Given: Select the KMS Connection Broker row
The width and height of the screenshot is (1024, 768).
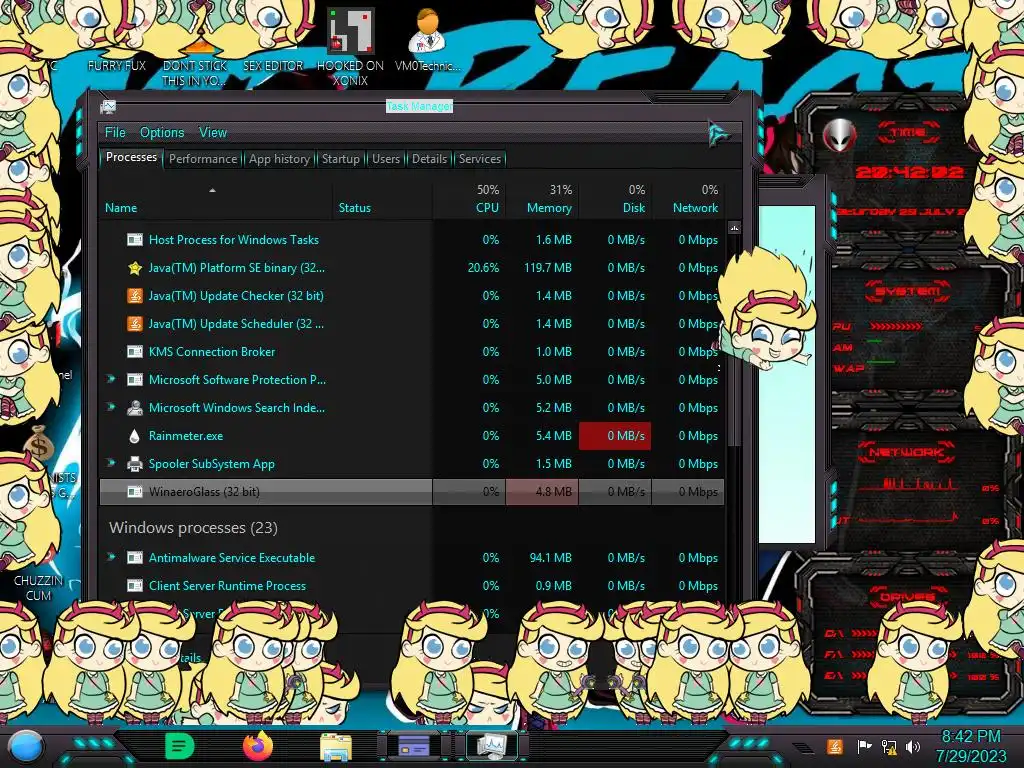Looking at the screenshot, I should [411, 351].
